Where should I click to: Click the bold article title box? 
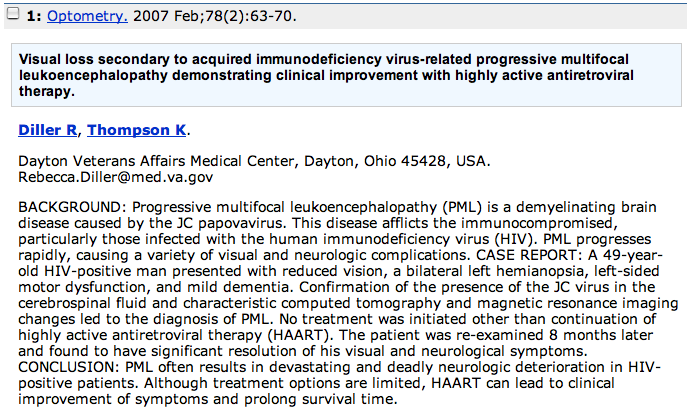346,75
